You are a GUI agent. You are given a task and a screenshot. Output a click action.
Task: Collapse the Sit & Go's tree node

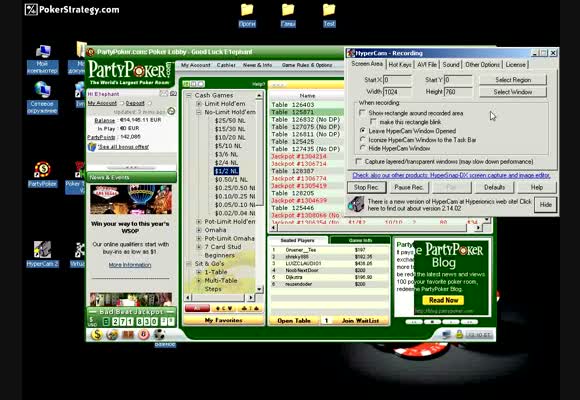(x=189, y=263)
